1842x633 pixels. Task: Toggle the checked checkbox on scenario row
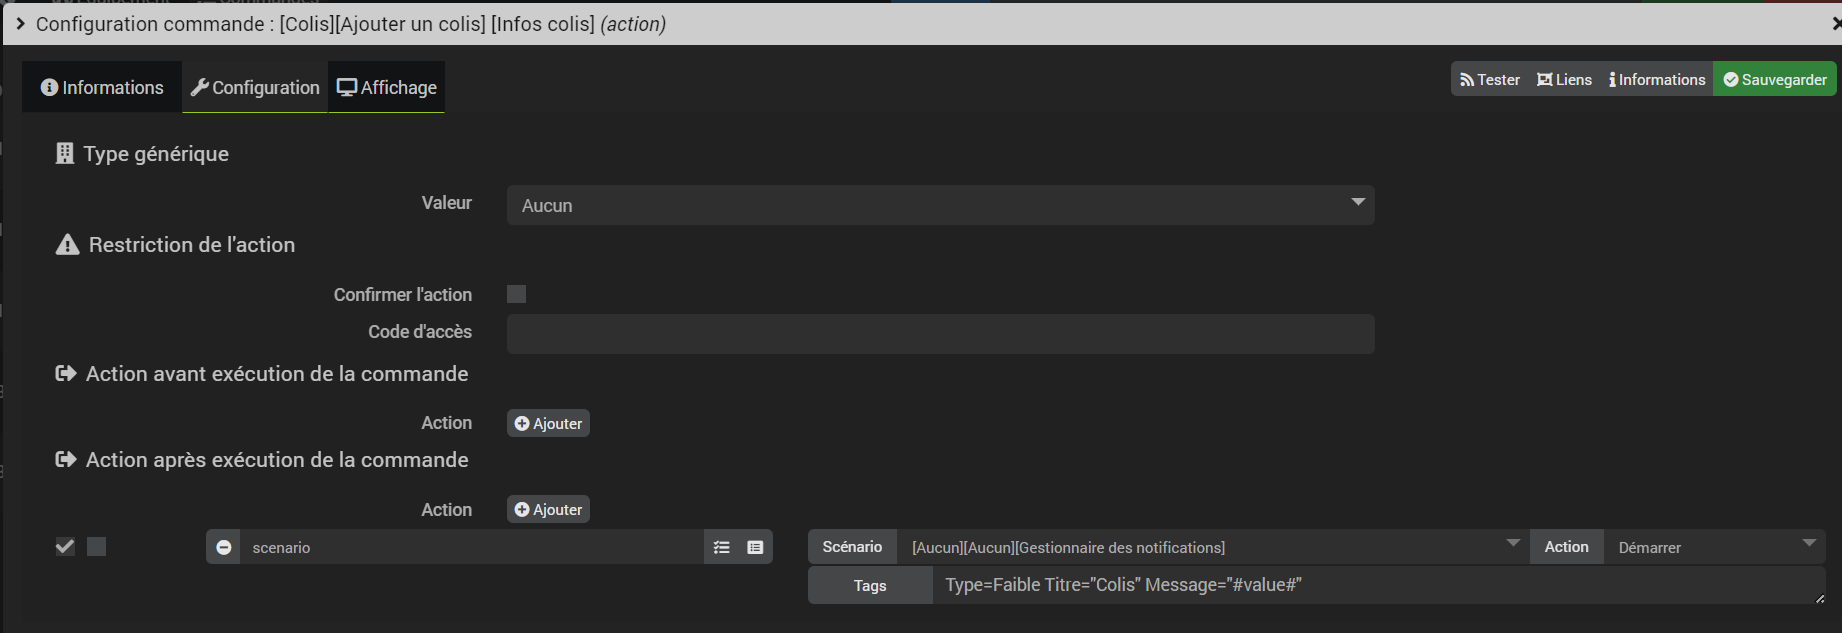[65, 546]
